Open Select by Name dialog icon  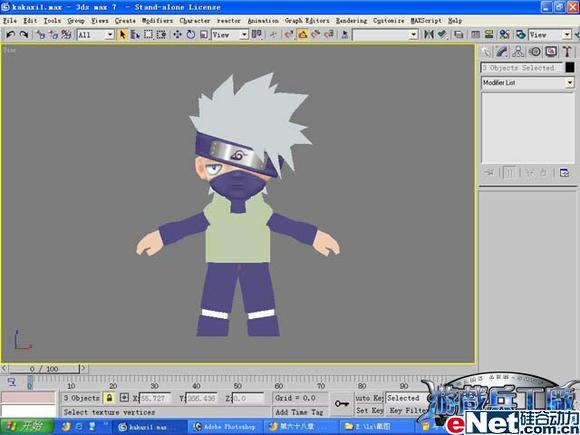pos(135,35)
